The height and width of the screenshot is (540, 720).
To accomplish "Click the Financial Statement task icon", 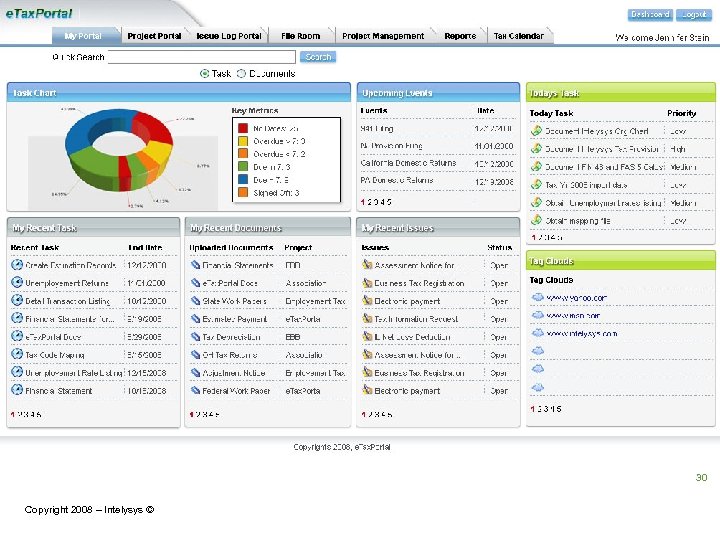I will [x=17, y=390].
